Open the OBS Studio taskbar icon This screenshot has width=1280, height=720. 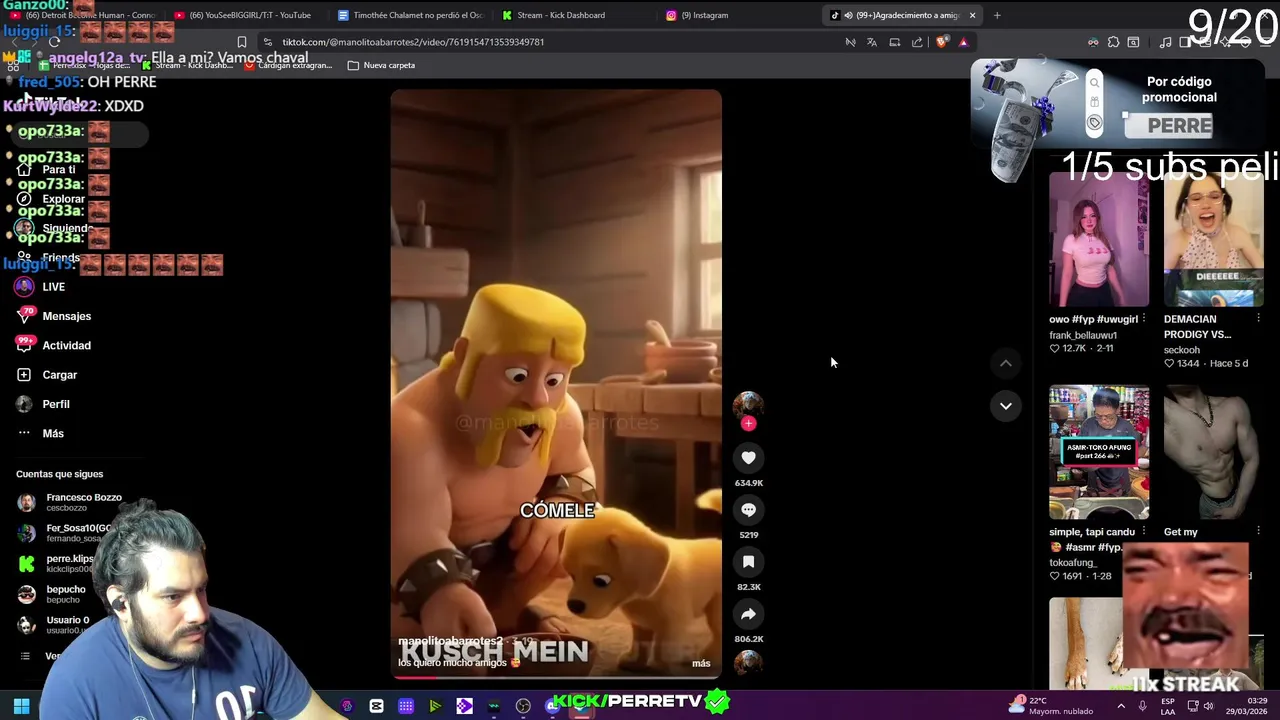(x=523, y=706)
